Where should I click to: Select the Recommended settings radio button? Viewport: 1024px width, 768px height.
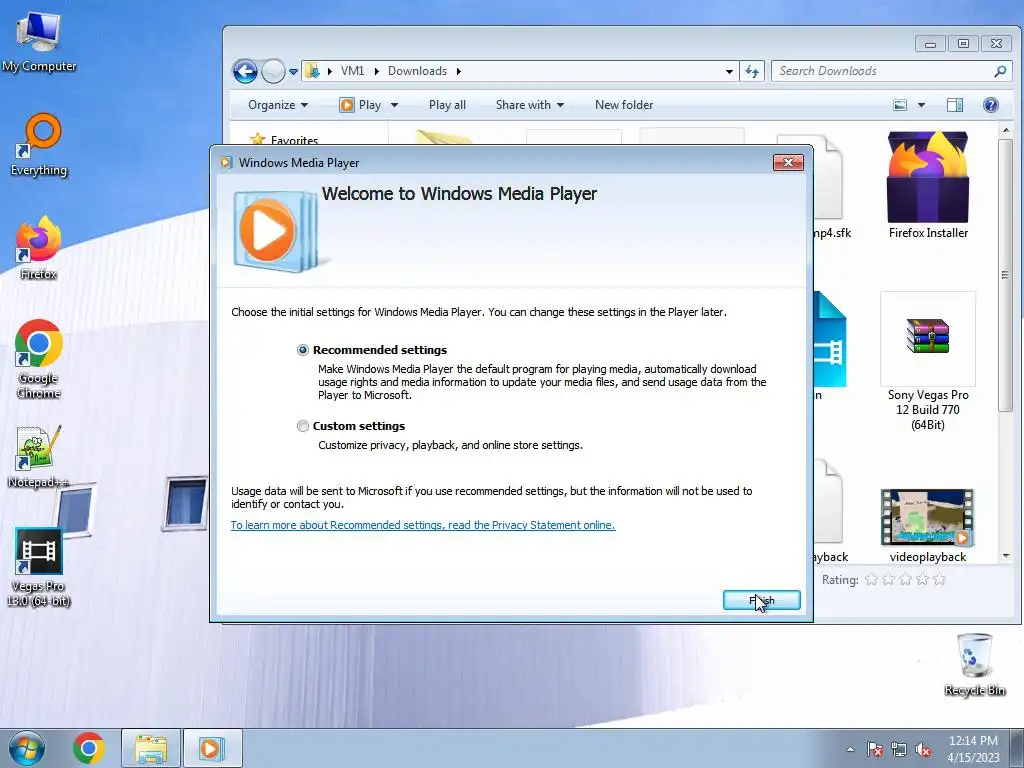coord(302,350)
